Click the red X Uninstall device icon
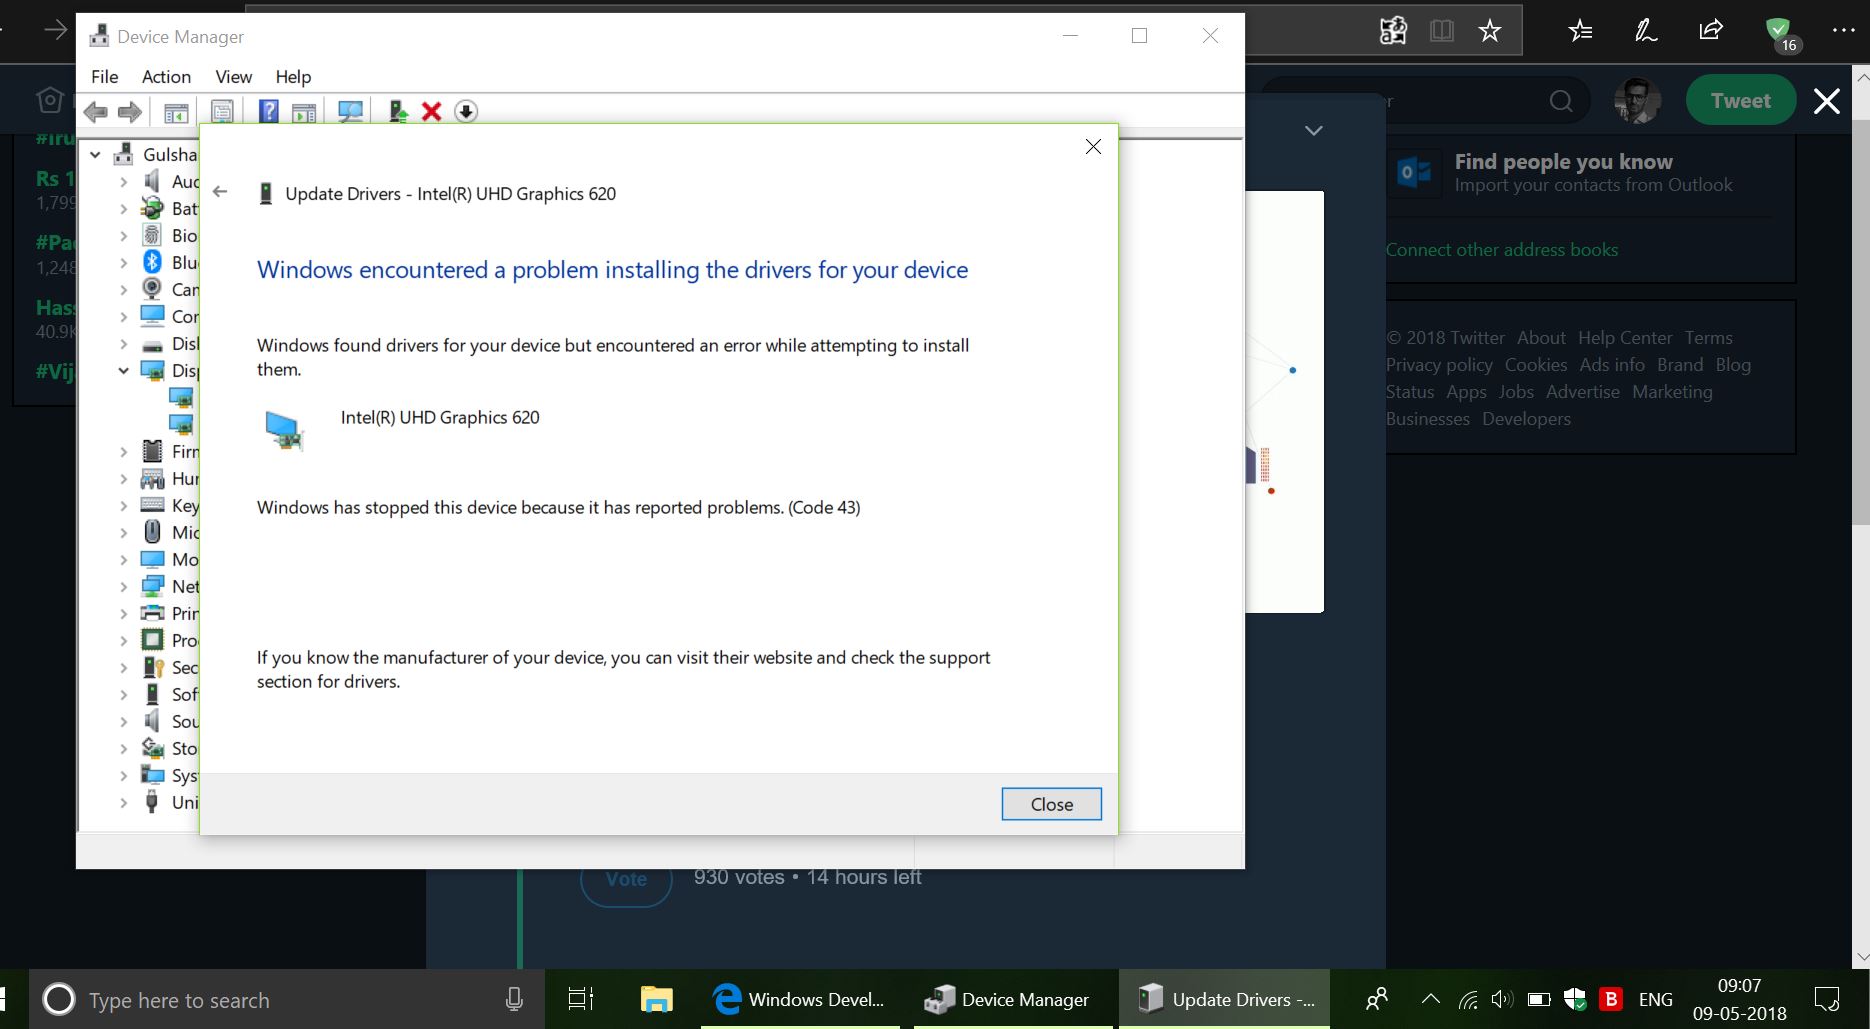This screenshot has width=1870, height=1029. (x=432, y=112)
